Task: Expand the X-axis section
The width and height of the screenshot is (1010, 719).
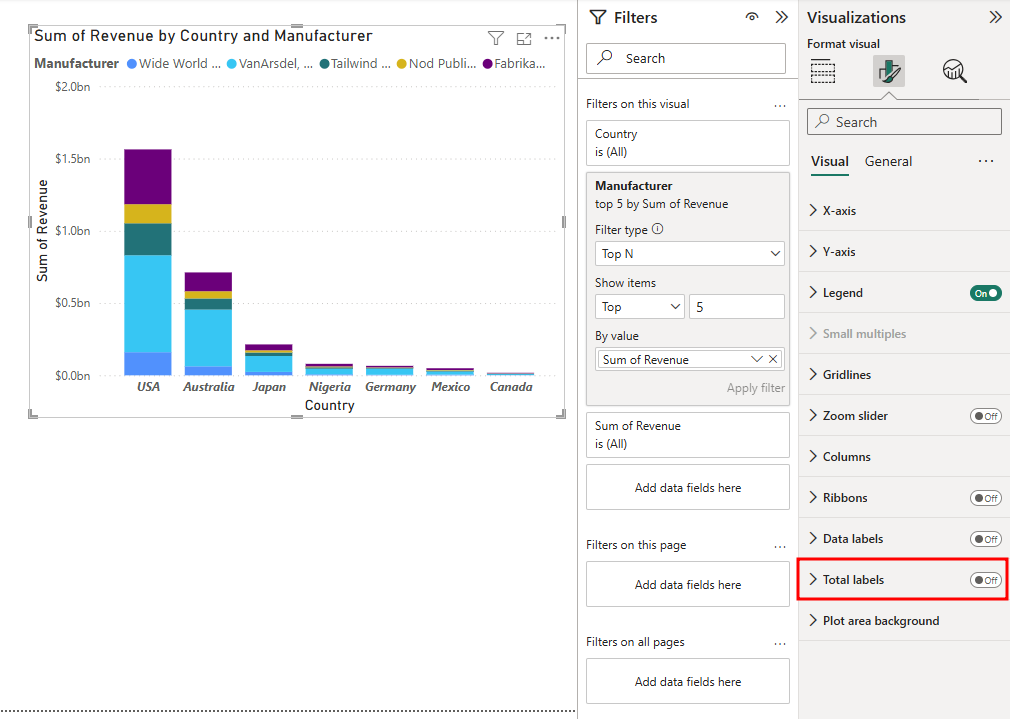Action: 838,211
